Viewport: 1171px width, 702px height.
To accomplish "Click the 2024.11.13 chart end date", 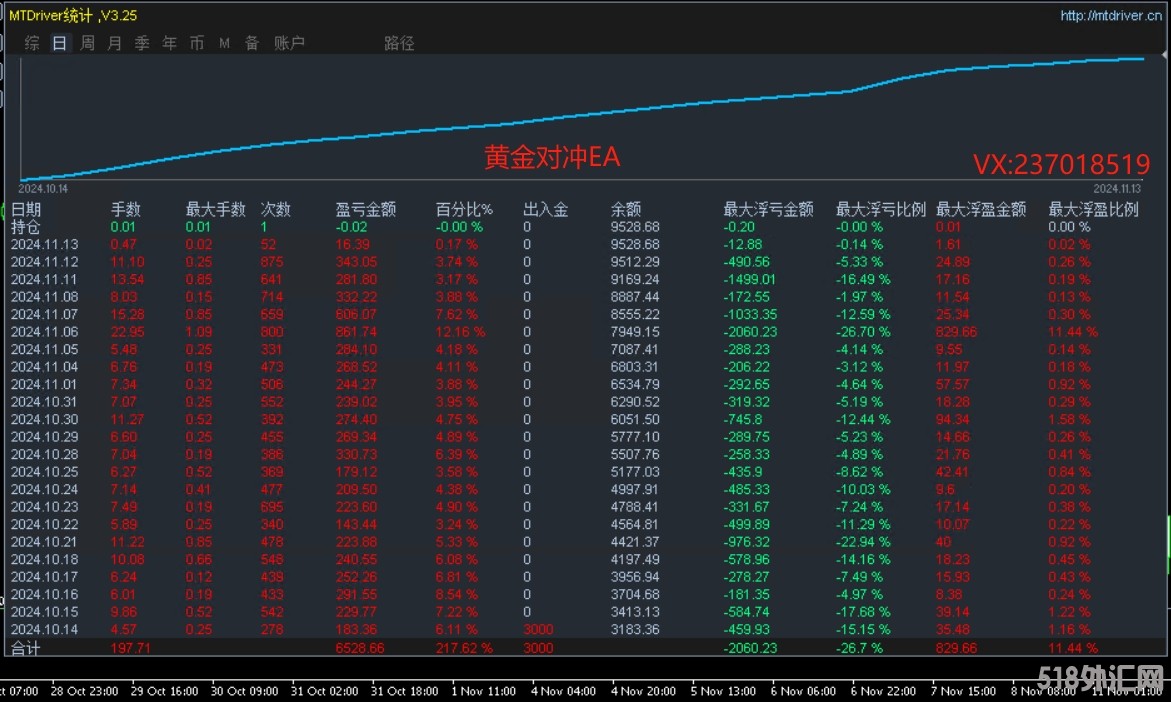I will tap(1117, 189).
